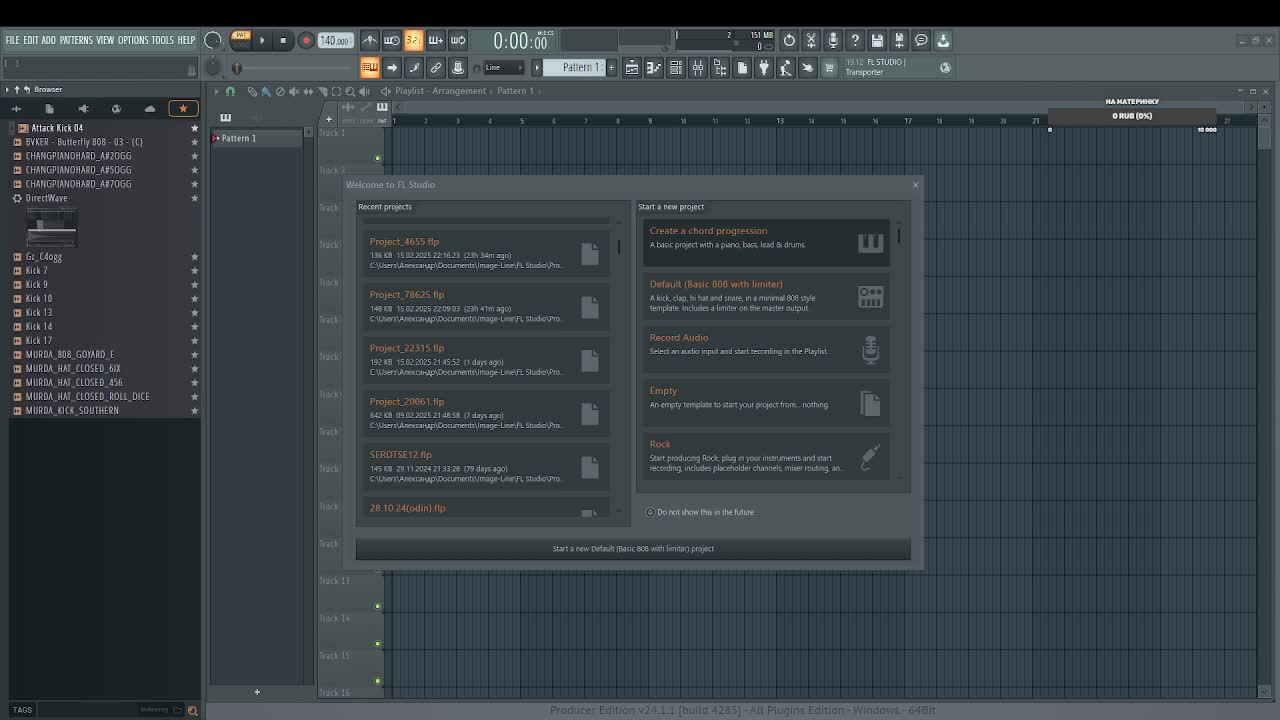Image resolution: width=1280 pixels, height=720 pixels.
Task: Toggle typing keyboard to piano button
Action: (370, 67)
